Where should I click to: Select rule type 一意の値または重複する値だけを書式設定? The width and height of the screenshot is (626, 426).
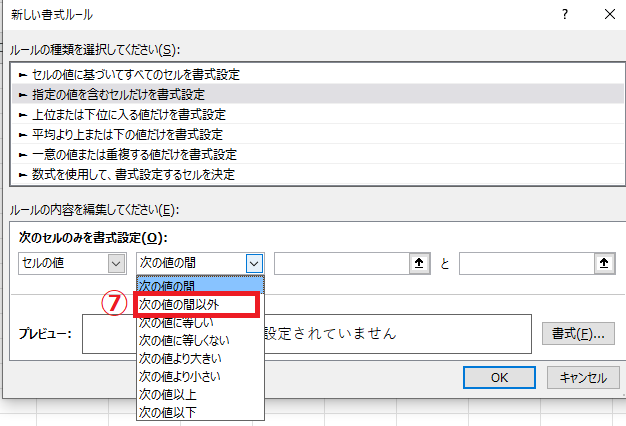[318, 155]
